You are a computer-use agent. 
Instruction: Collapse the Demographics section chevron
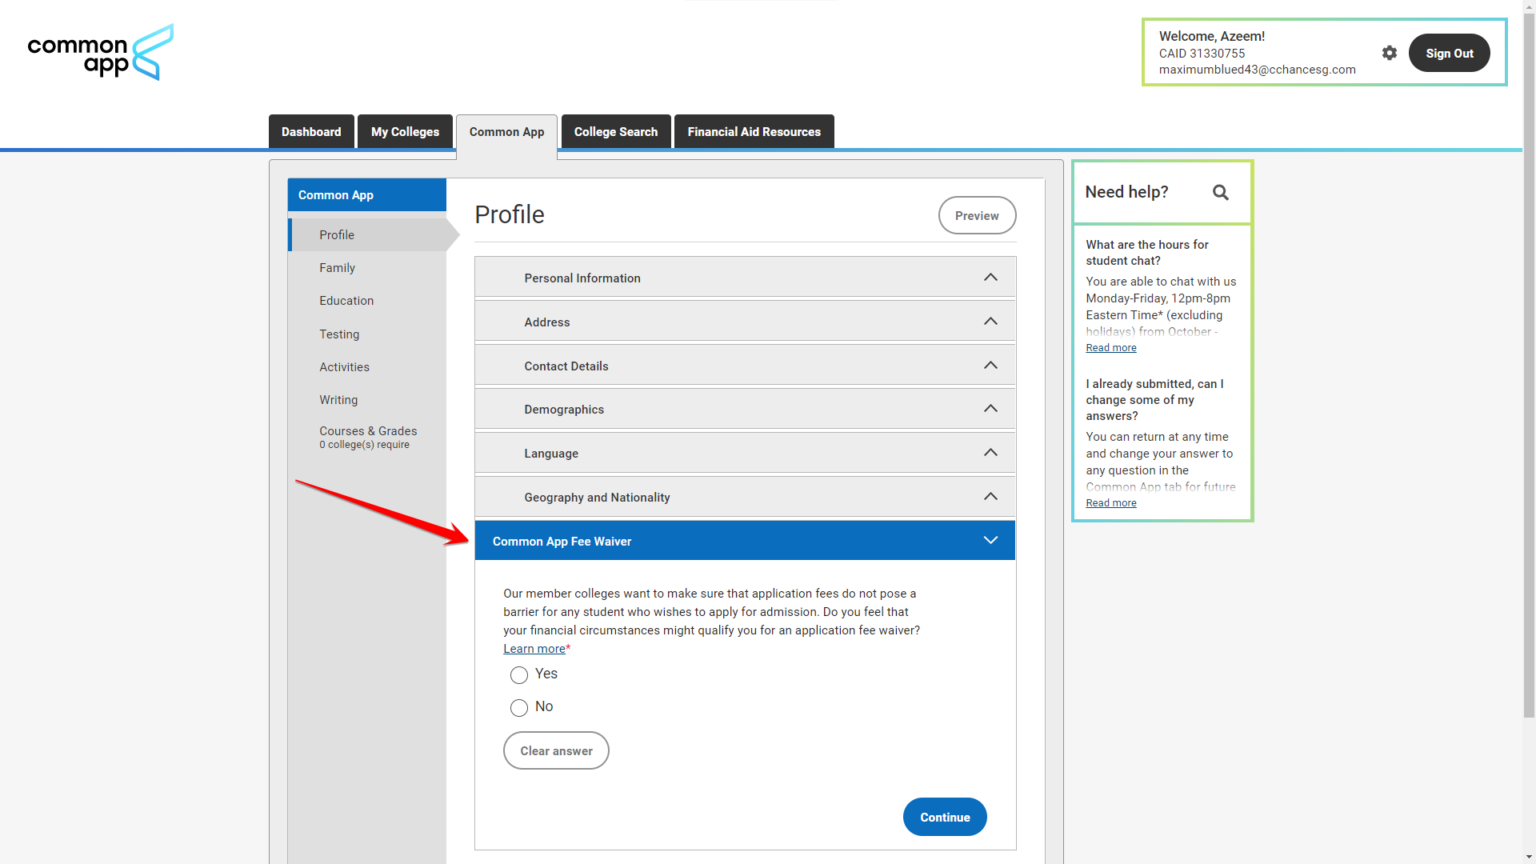990,409
